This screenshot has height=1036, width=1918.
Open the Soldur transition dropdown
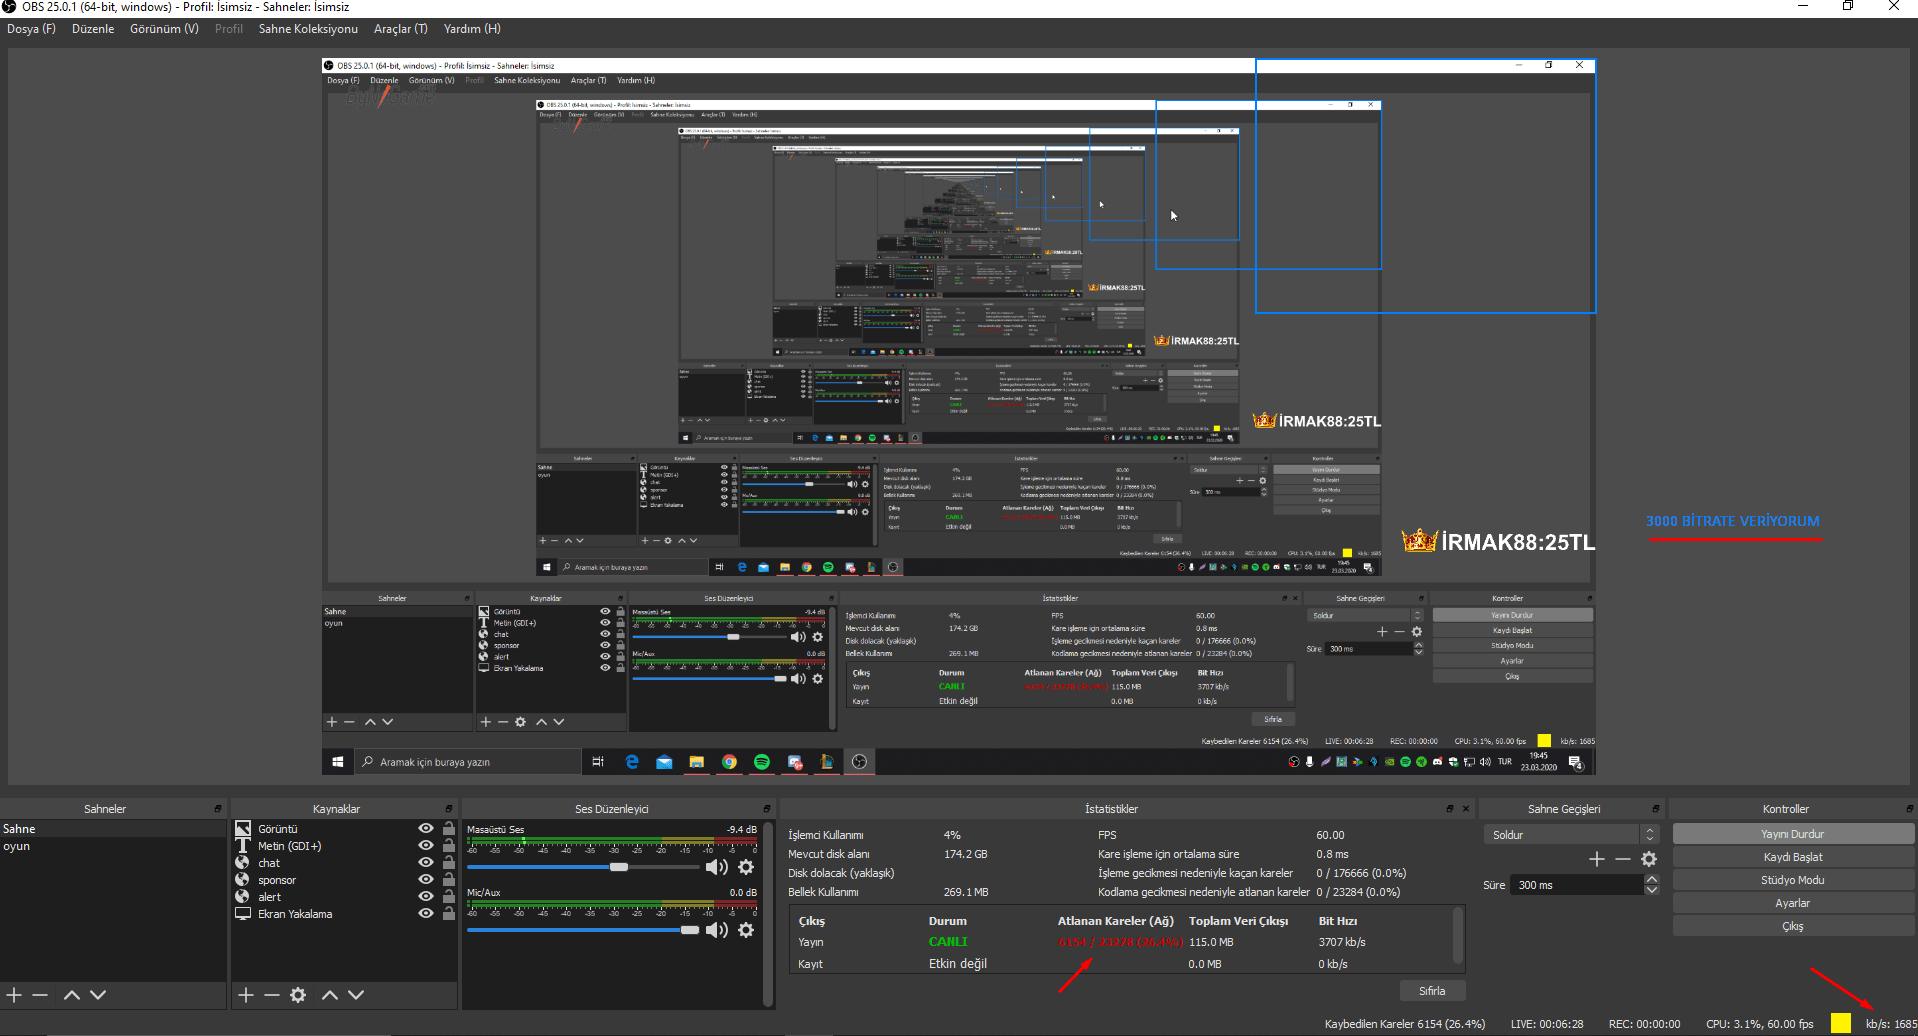1571,835
